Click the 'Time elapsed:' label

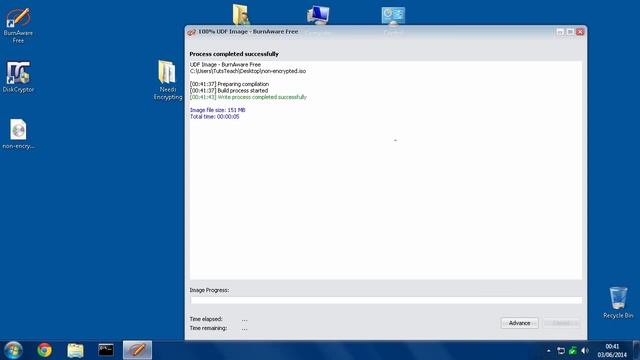pyautogui.click(x=206, y=319)
